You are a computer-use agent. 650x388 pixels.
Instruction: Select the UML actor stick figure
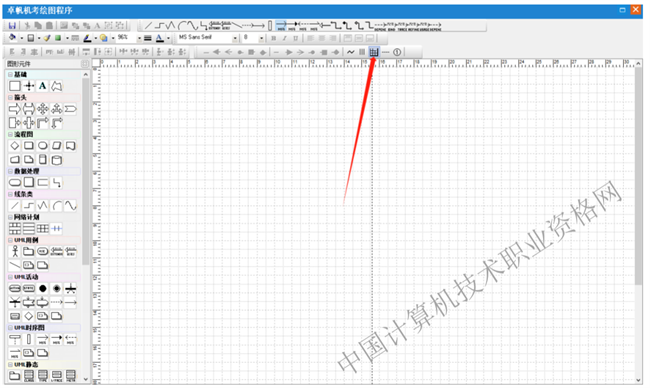click(x=15, y=251)
